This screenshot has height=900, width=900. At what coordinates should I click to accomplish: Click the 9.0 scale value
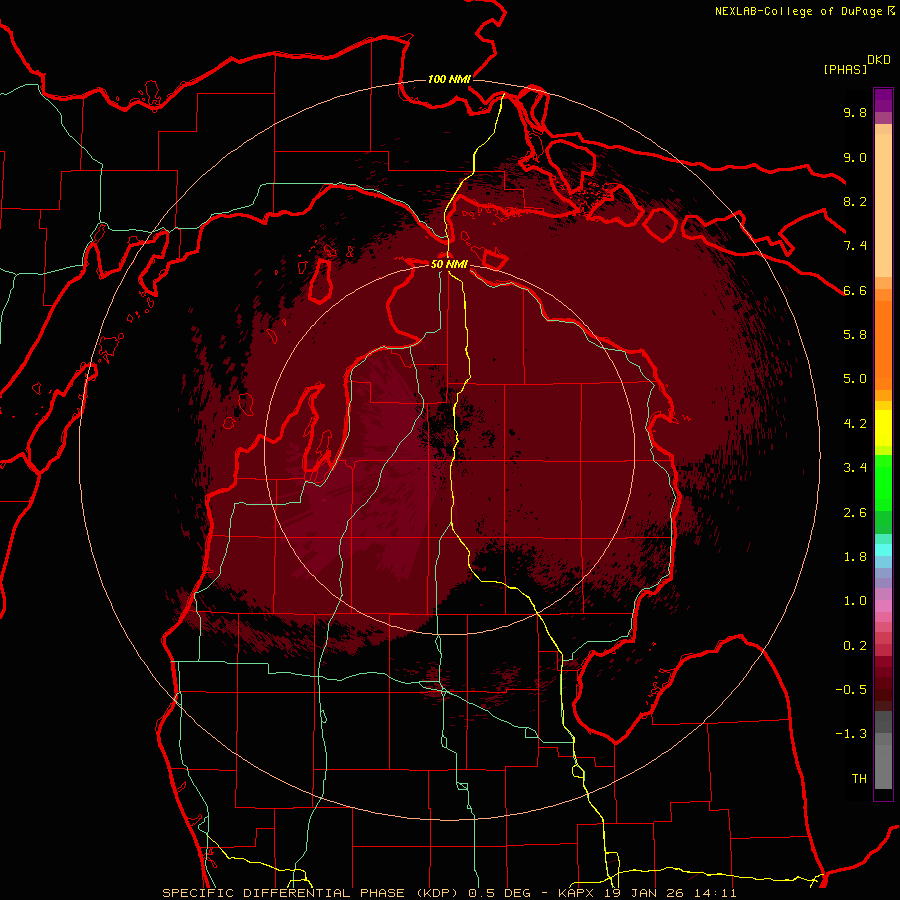coord(855,157)
